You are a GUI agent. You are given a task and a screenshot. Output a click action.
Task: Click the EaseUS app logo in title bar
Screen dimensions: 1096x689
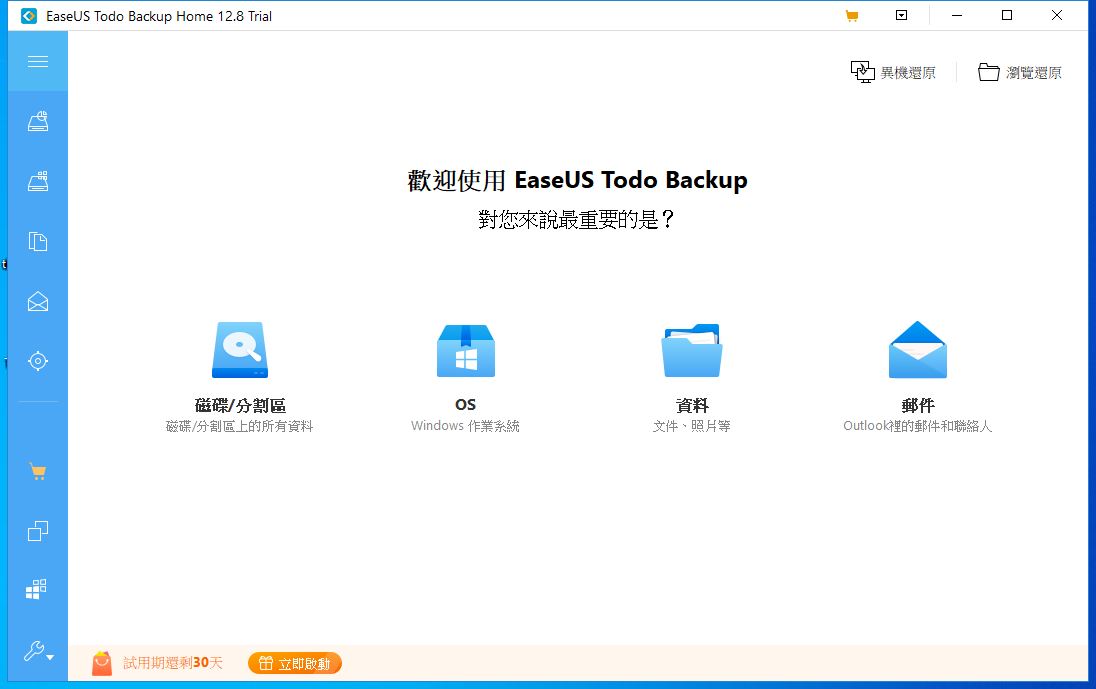pos(29,15)
